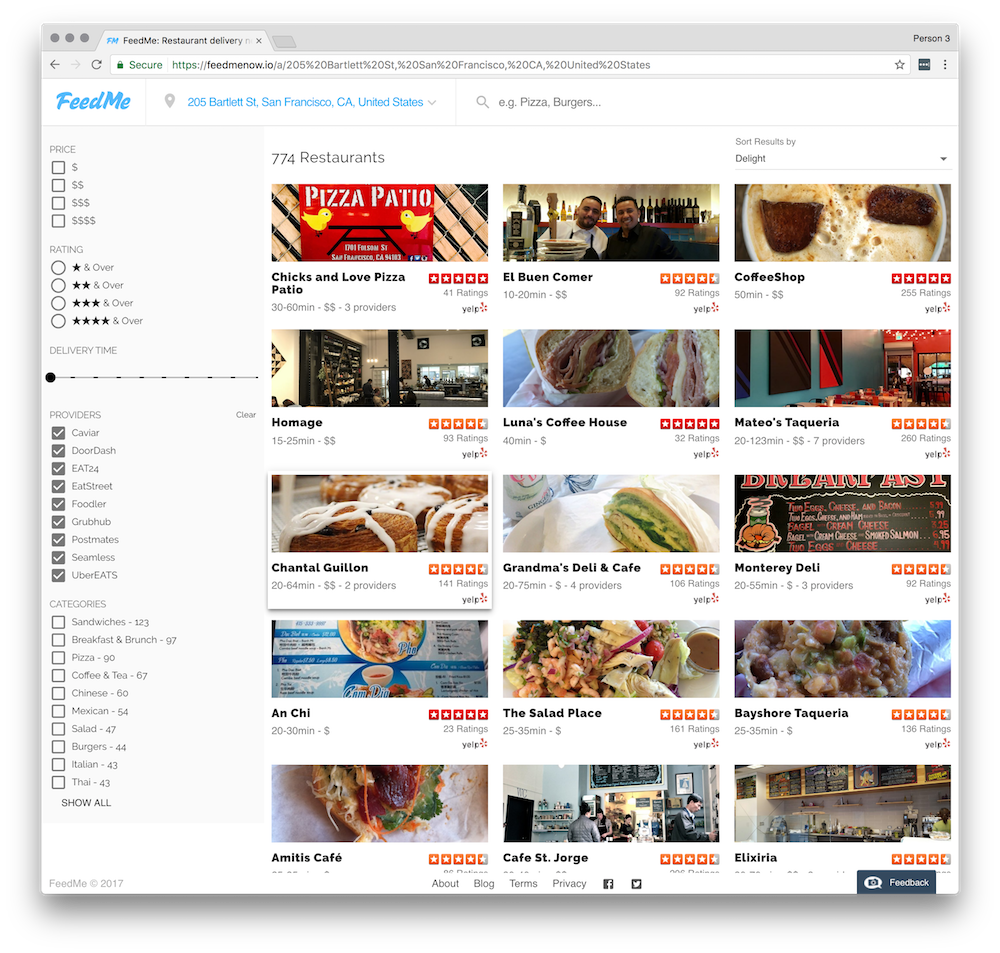
Task: Open the About footer link
Action: pyautogui.click(x=445, y=883)
